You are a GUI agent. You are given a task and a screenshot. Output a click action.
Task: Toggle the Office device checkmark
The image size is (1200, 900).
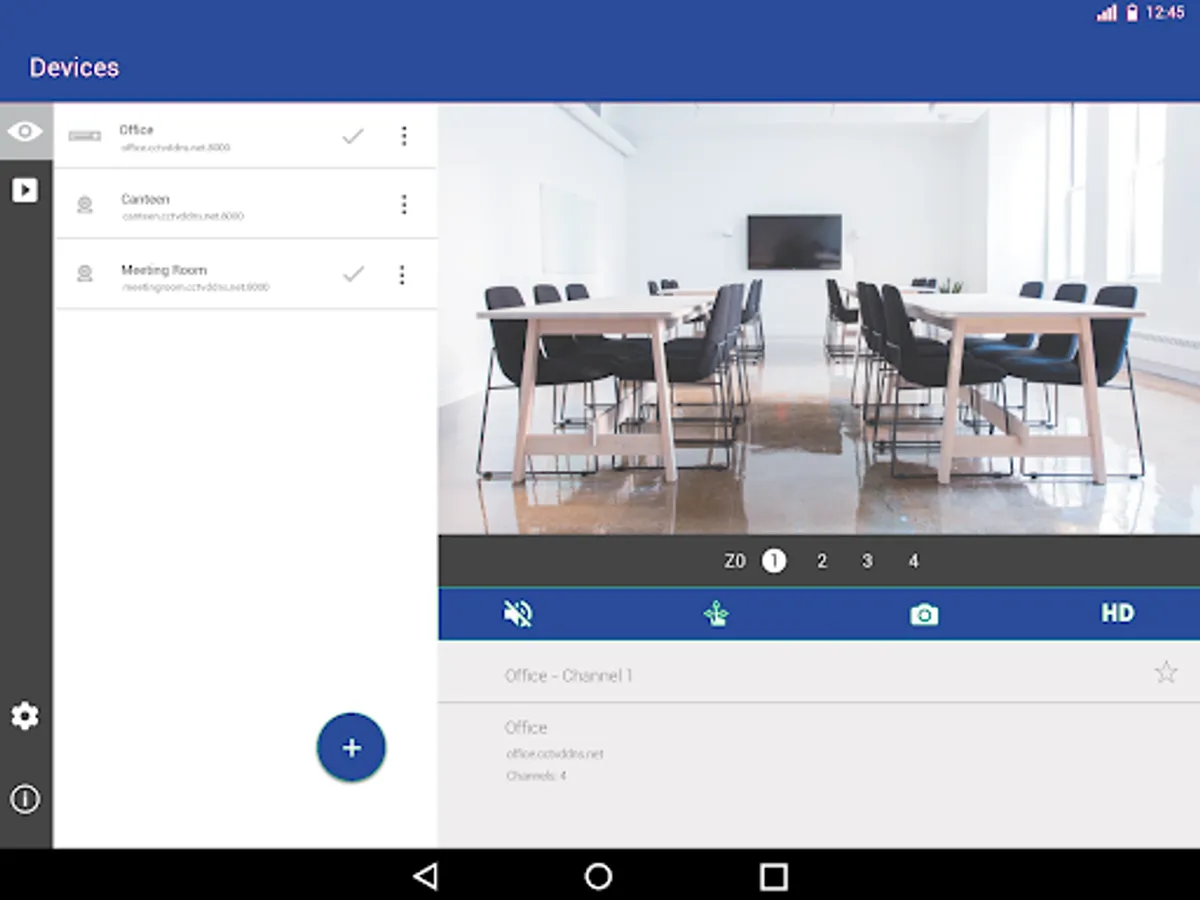pos(353,136)
